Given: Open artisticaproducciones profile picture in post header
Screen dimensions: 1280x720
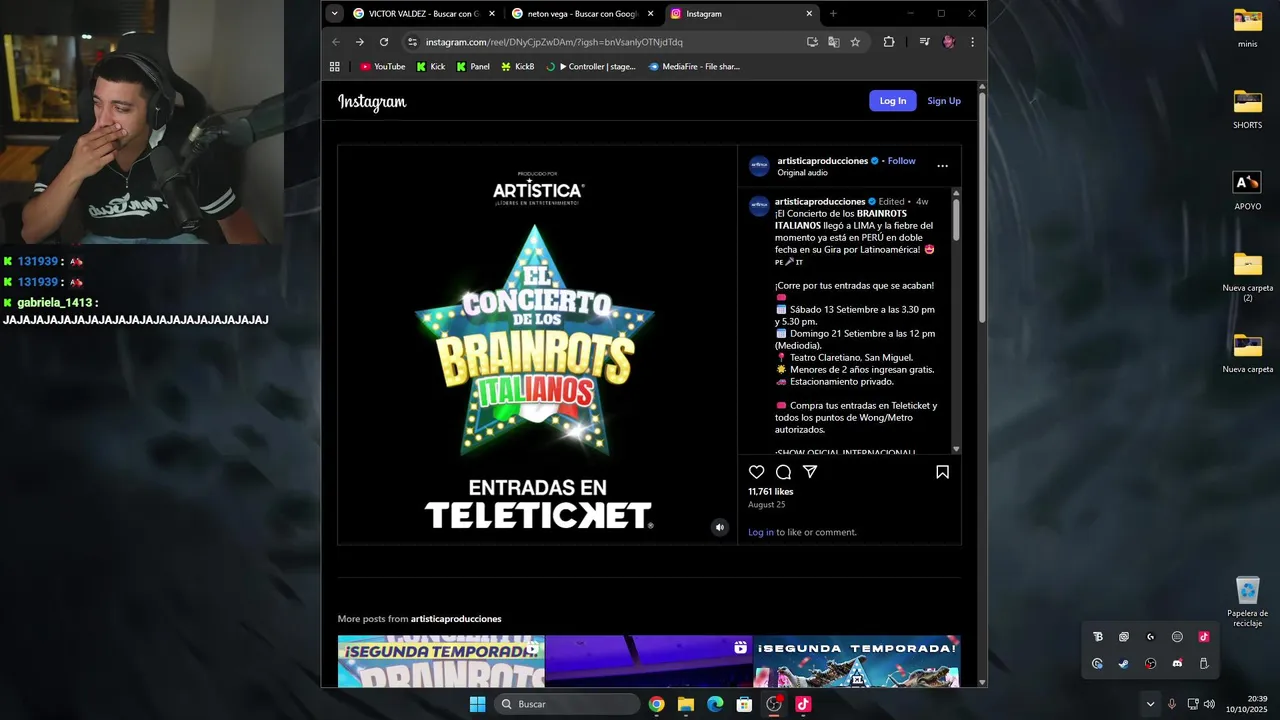Looking at the screenshot, I should coord(759,166).
